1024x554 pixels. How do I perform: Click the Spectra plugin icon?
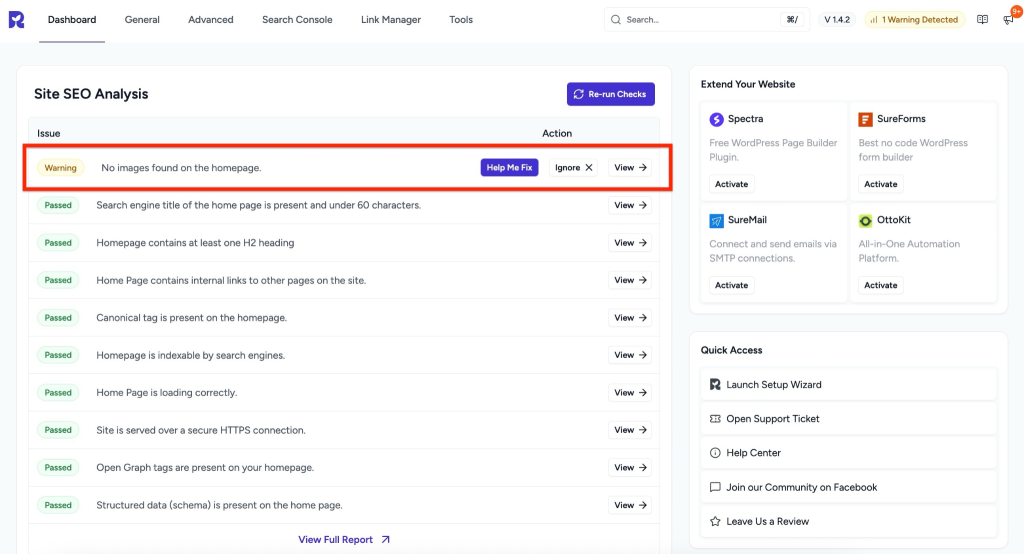point(717,119)
